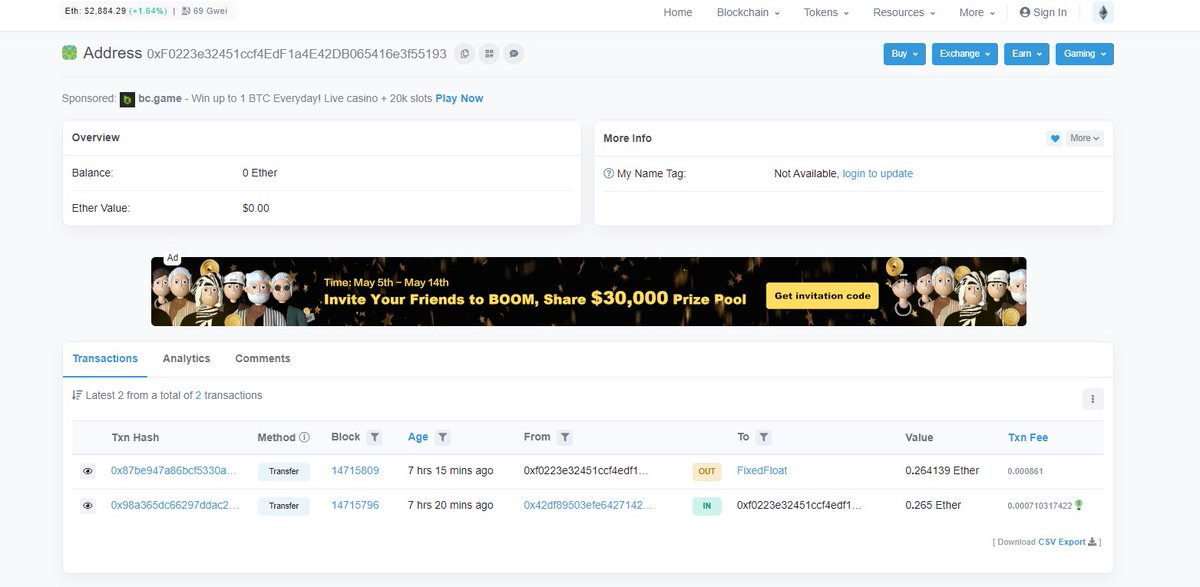Viewport: 1200px width, 587px height.
Task: Click the Txn Fee column header
Action: [x=1028, y=438]
